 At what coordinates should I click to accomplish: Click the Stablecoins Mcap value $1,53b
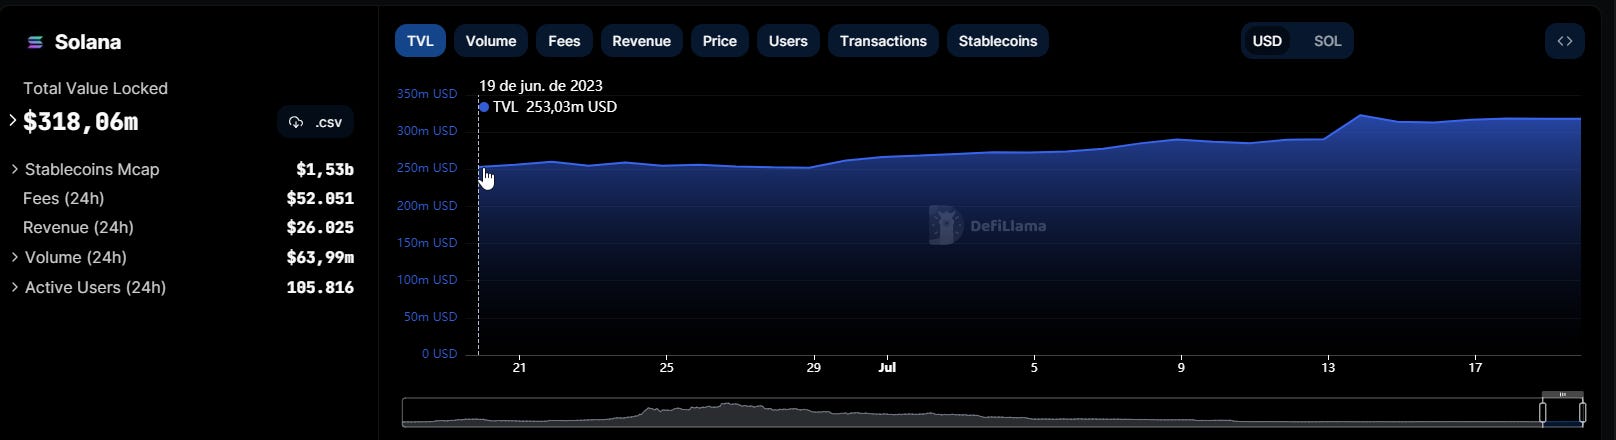325,169
